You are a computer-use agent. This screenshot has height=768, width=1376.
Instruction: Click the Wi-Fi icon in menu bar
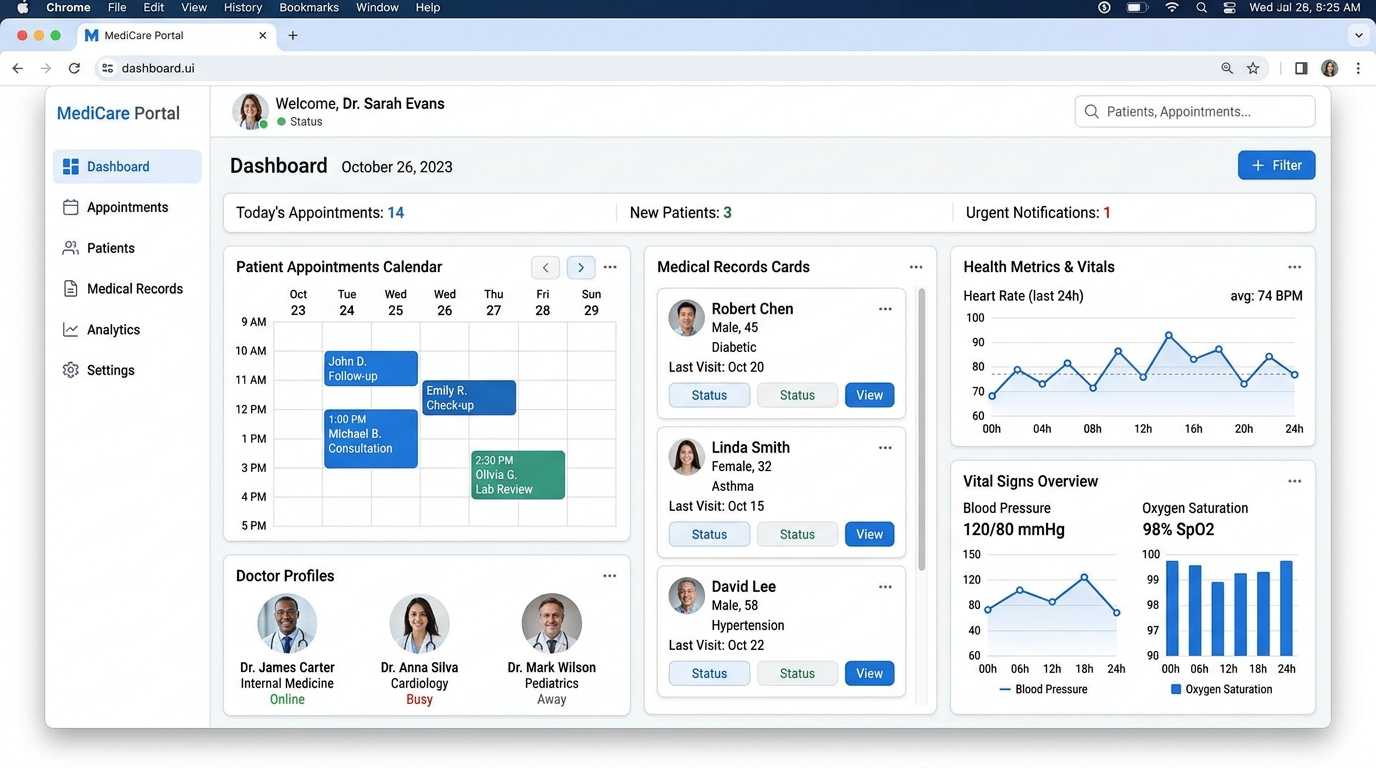coord(1171,7)
